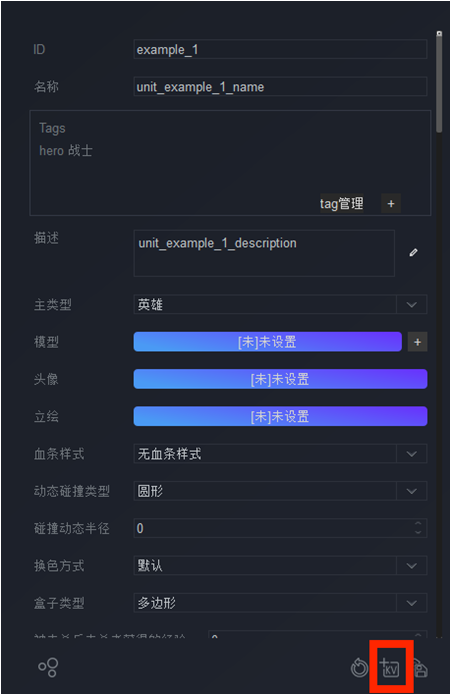Click the reset circular arrow icon
The image size is (451, 695).
click(x=359, y=668)
